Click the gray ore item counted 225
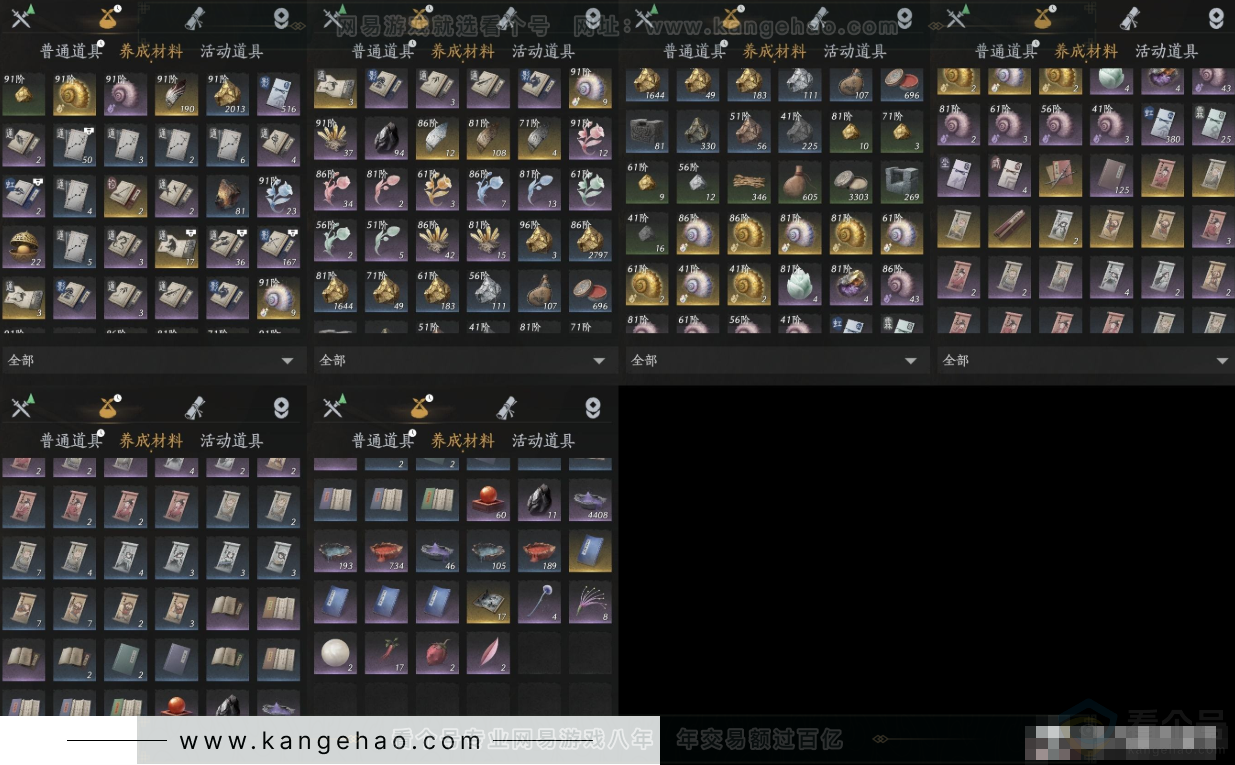This screenshot has width=1235, height=765. click(801, 131)
